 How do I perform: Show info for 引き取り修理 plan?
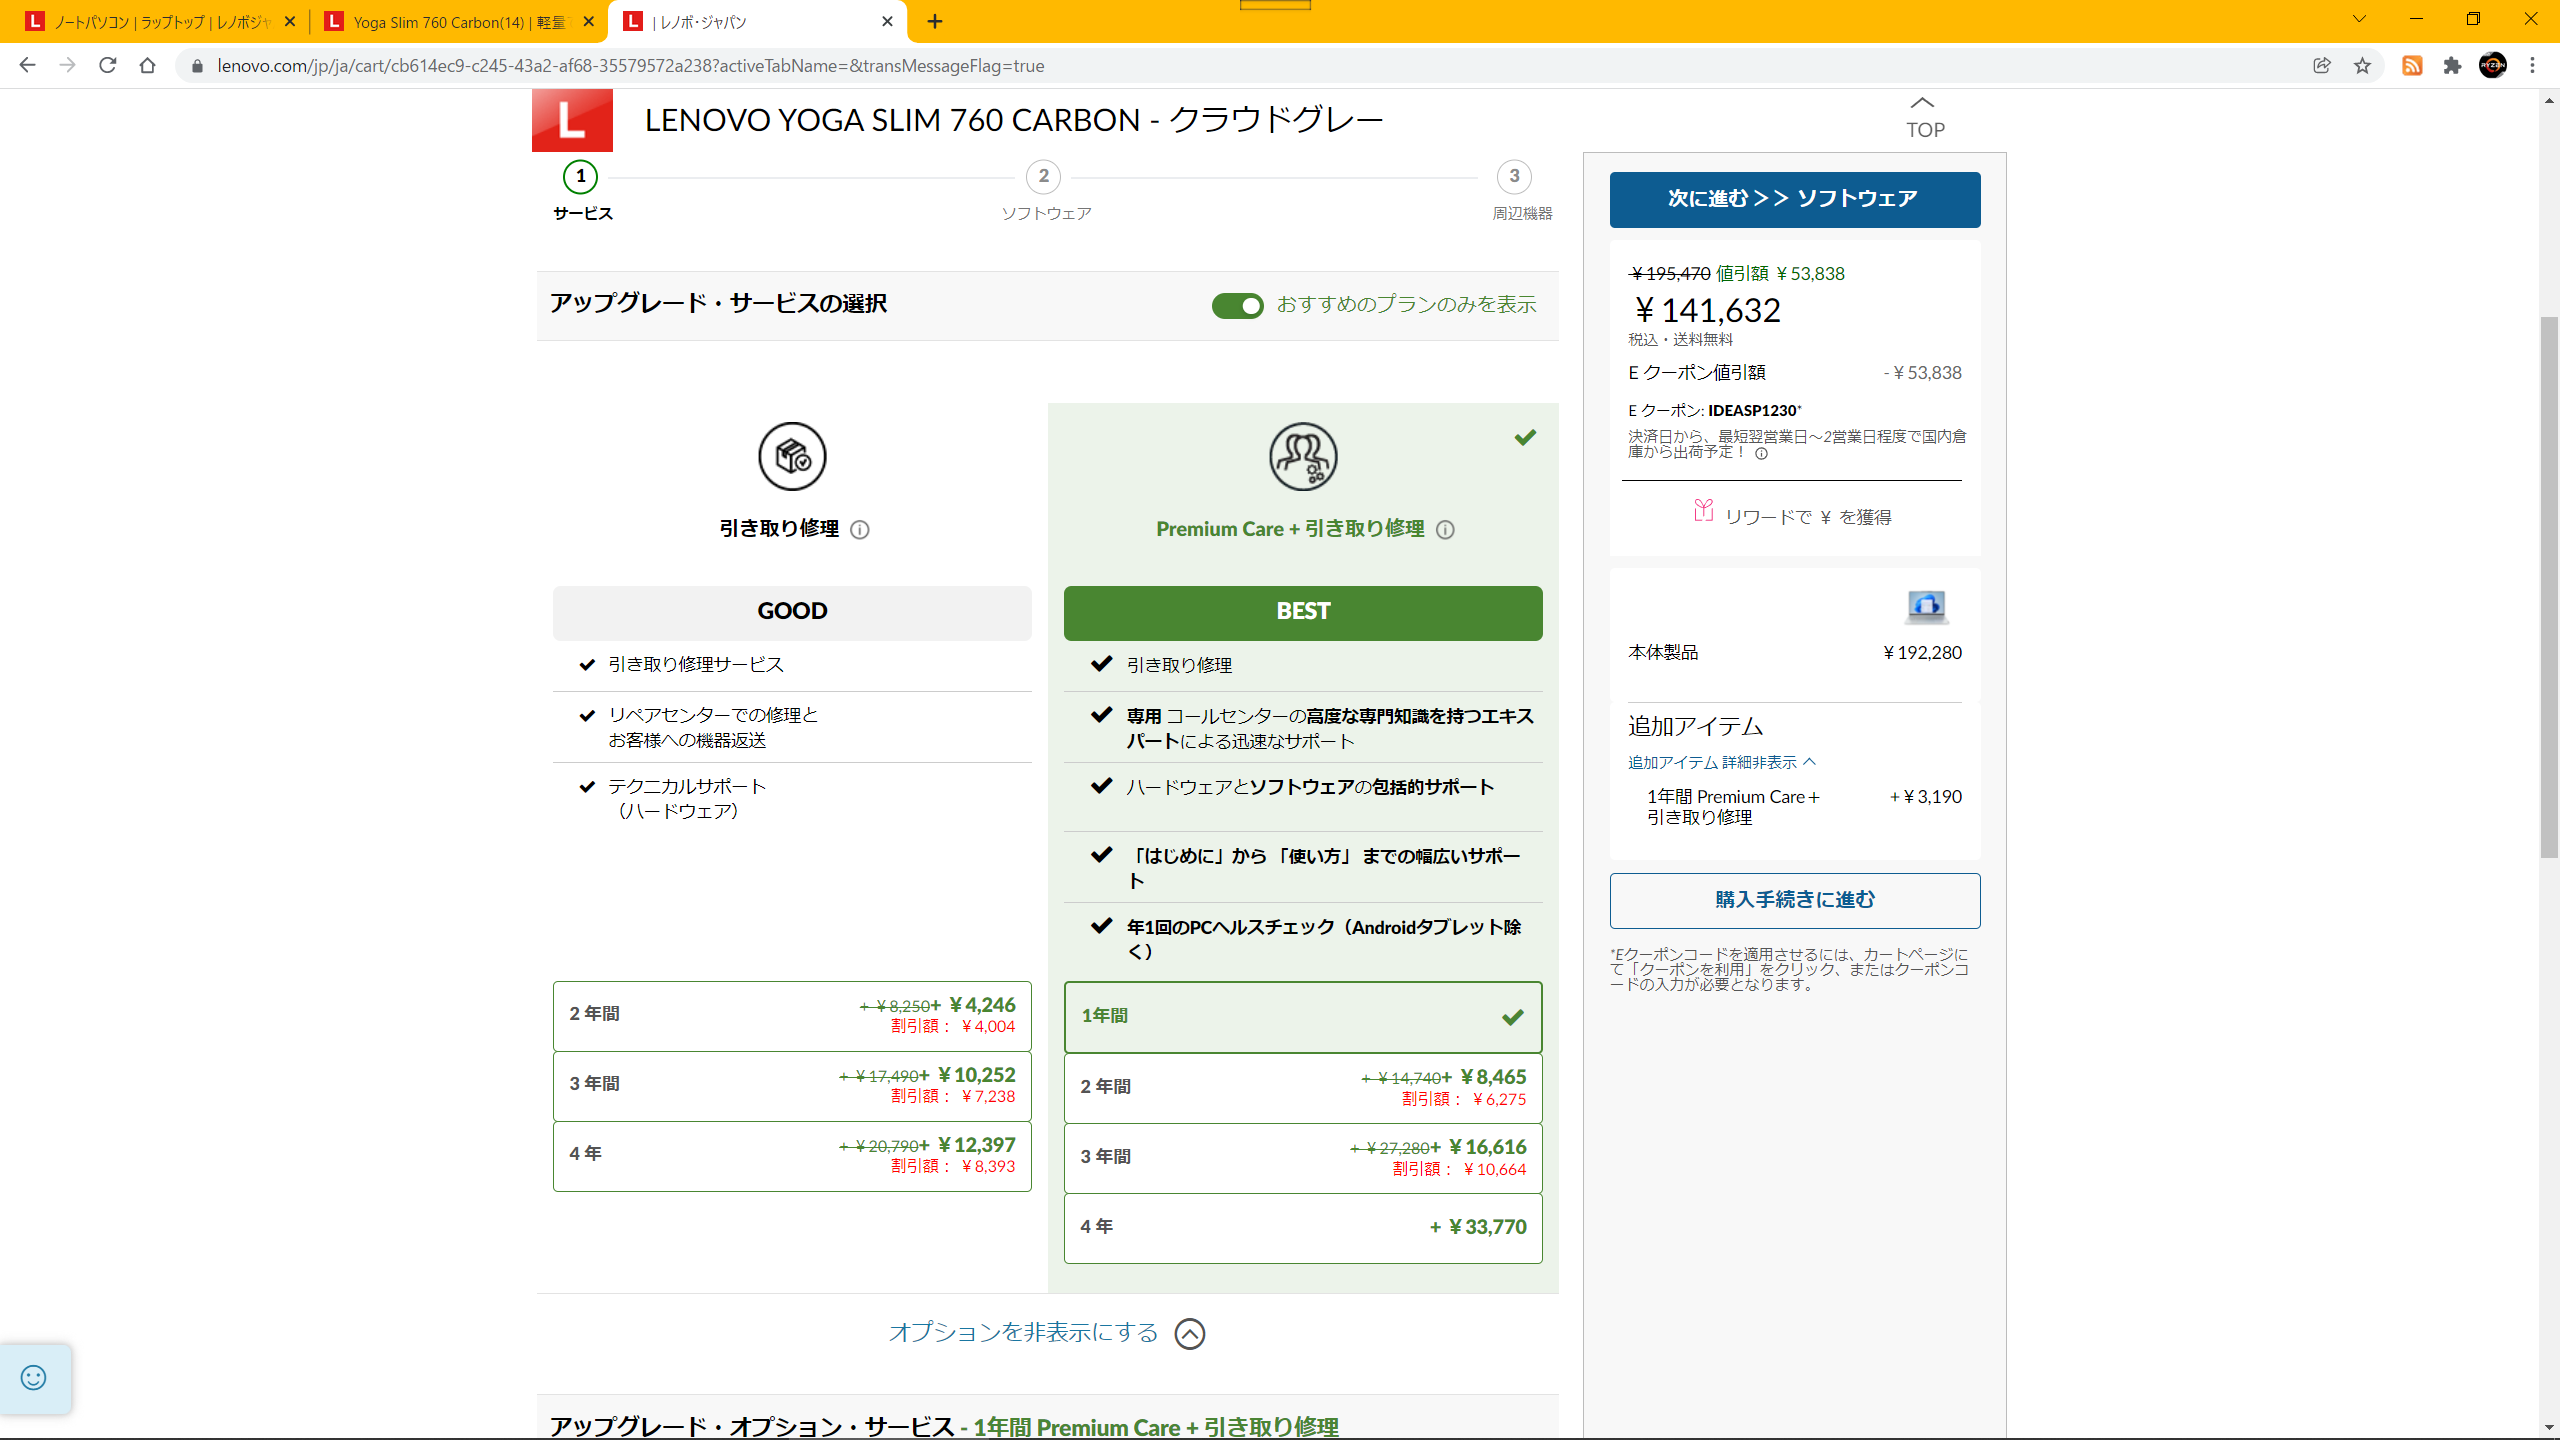pyautogui.click(x=860, y=530)
